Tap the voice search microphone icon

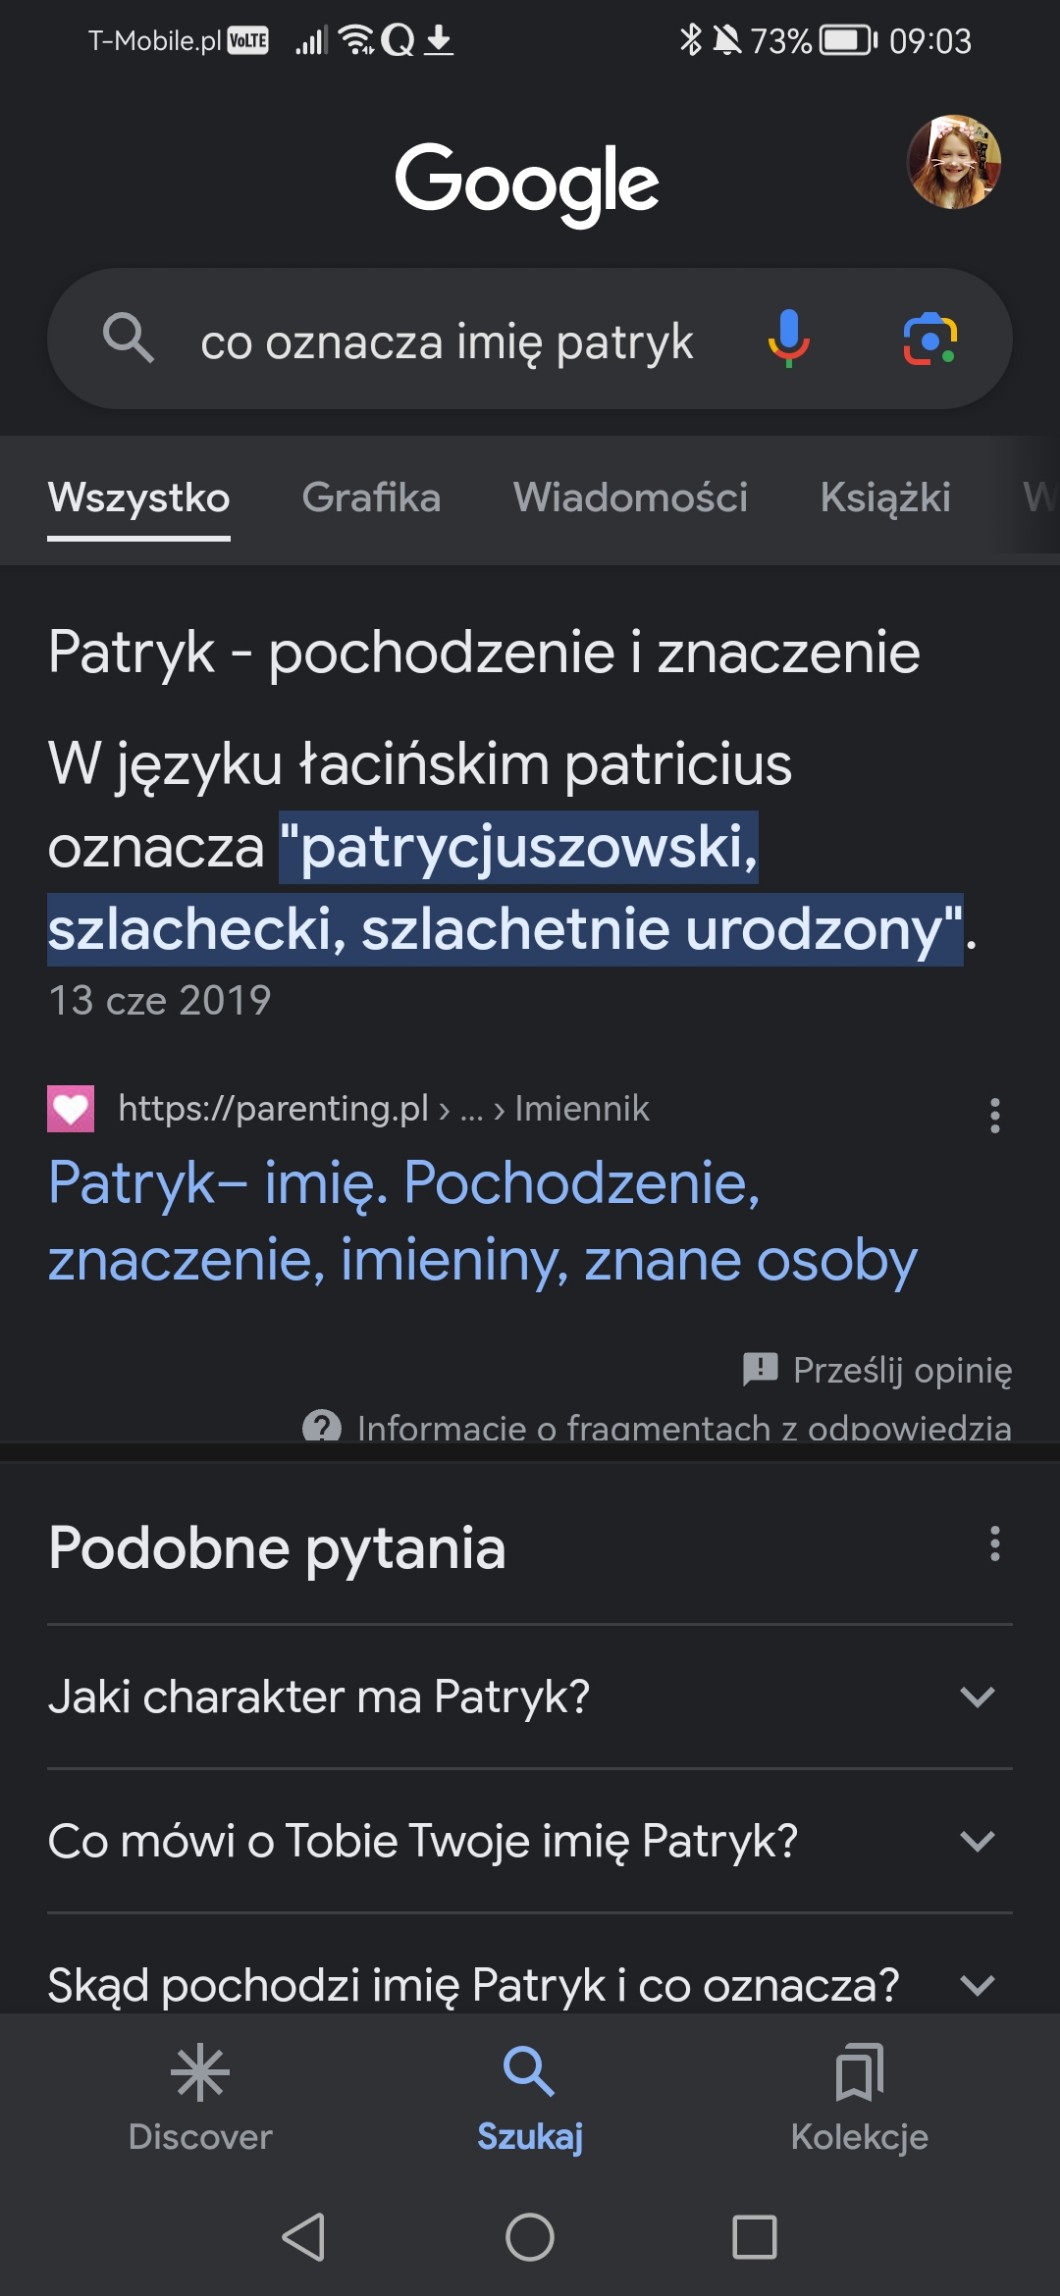[788, 339]
